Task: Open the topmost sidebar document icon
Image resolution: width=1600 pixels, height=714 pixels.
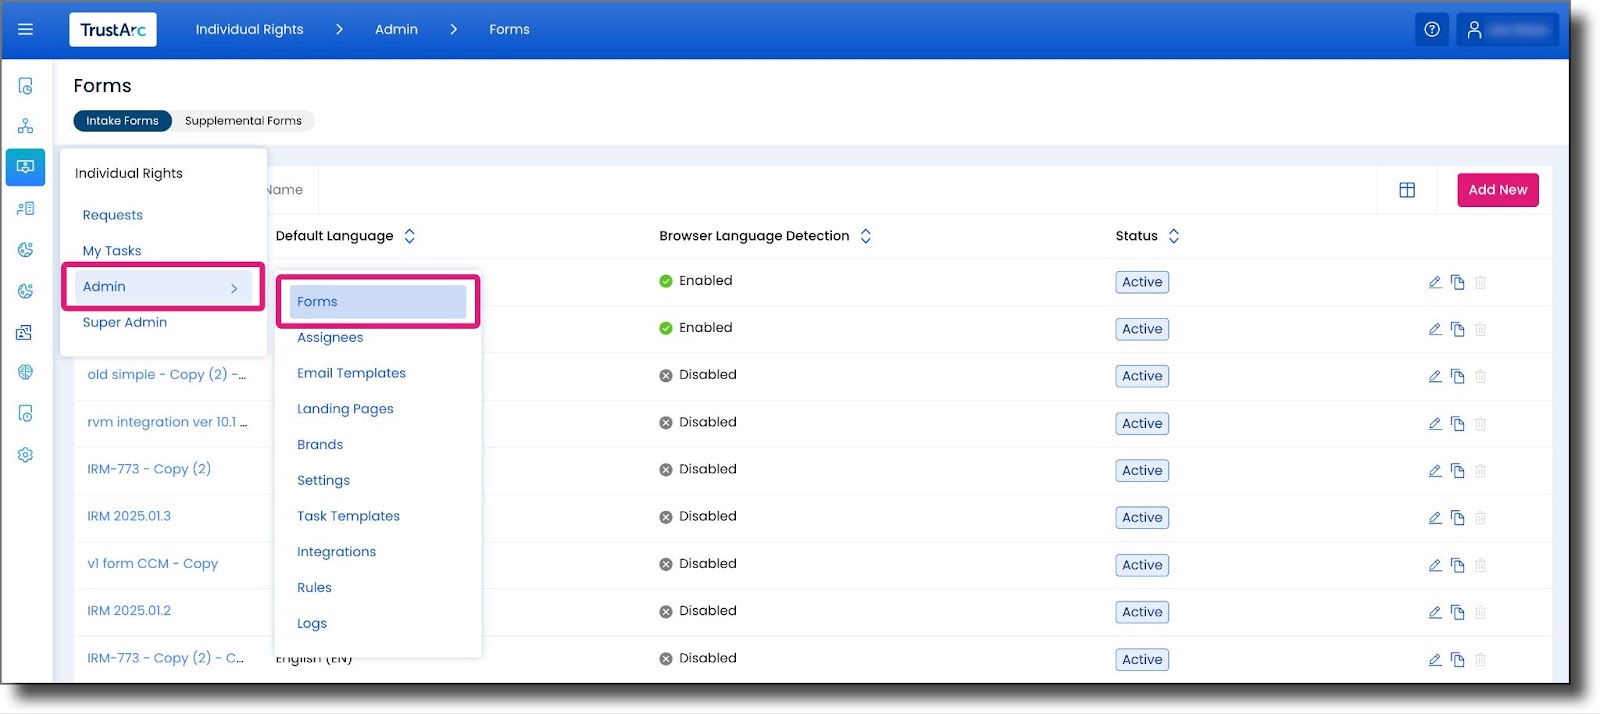Action: 25,86
